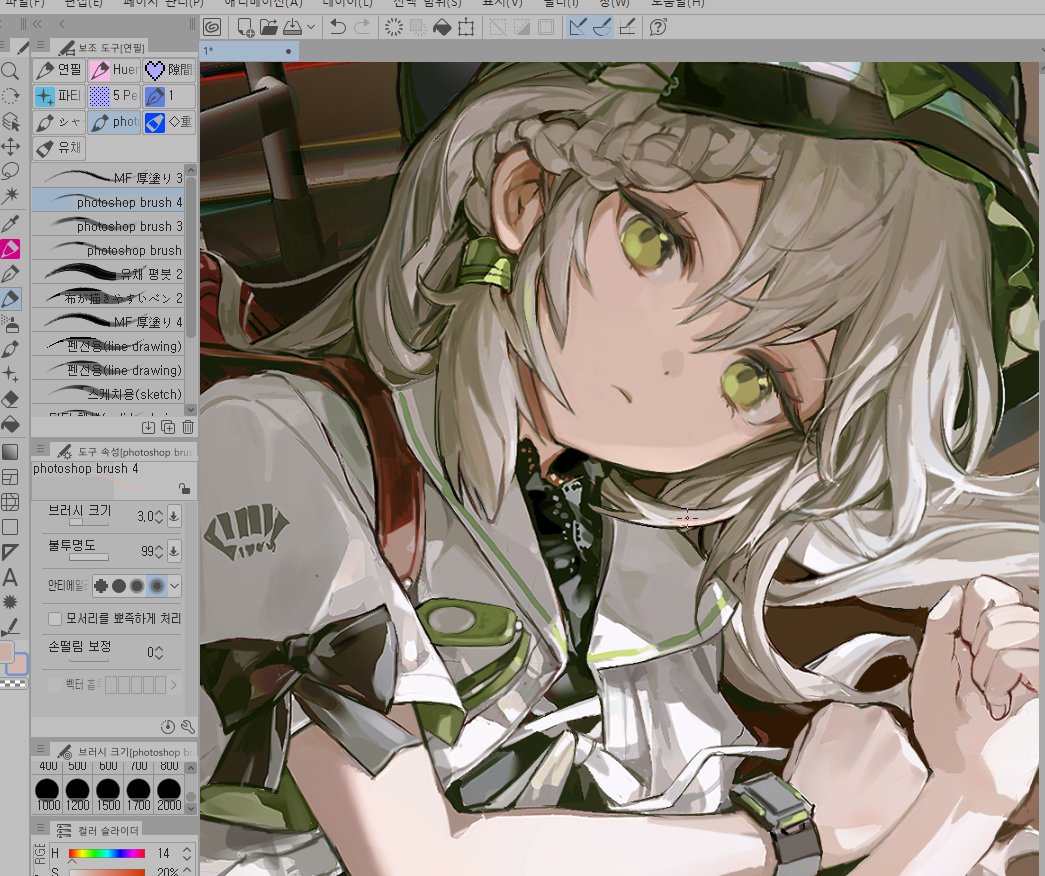Open brush size dynamics settings button
This screenshot has height=876, width=1045.
[x=173, y=516]
